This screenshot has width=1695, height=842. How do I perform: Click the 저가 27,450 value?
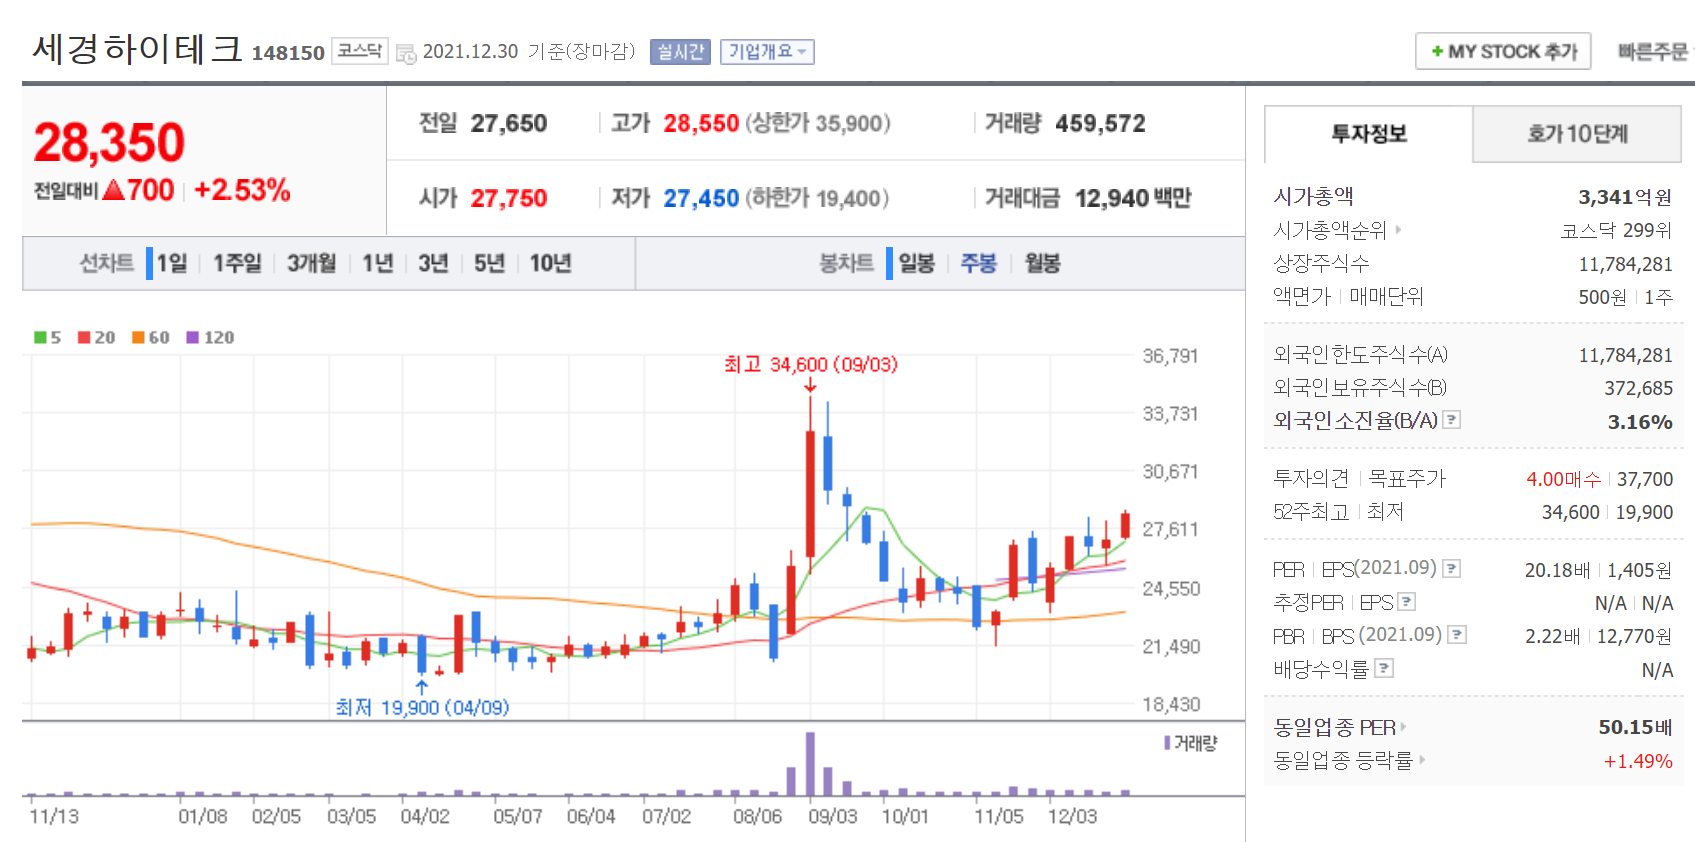[x=701, y=198]
